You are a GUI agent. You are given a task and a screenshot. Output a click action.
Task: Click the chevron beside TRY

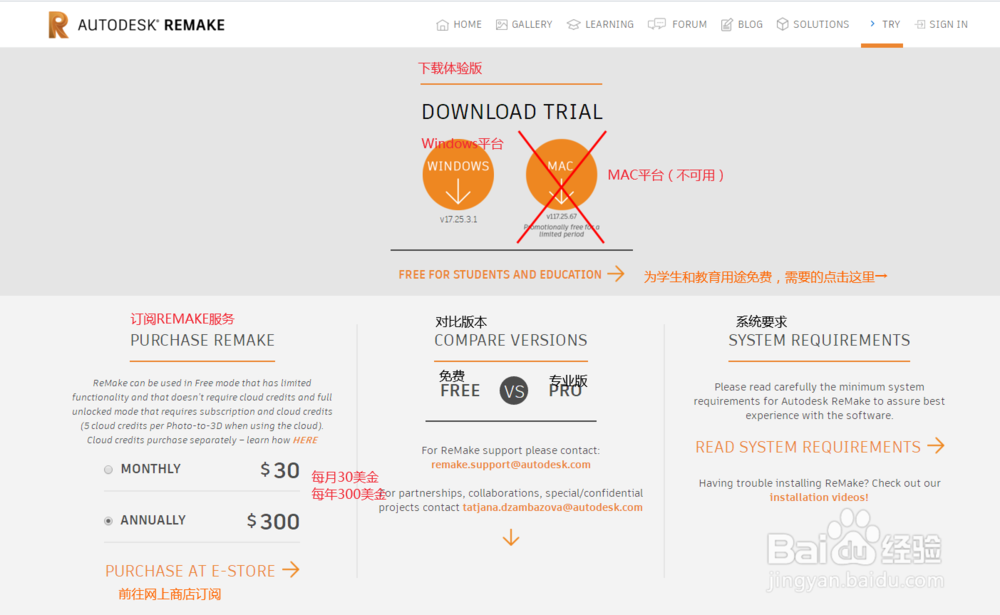click(x=872, y=24)
